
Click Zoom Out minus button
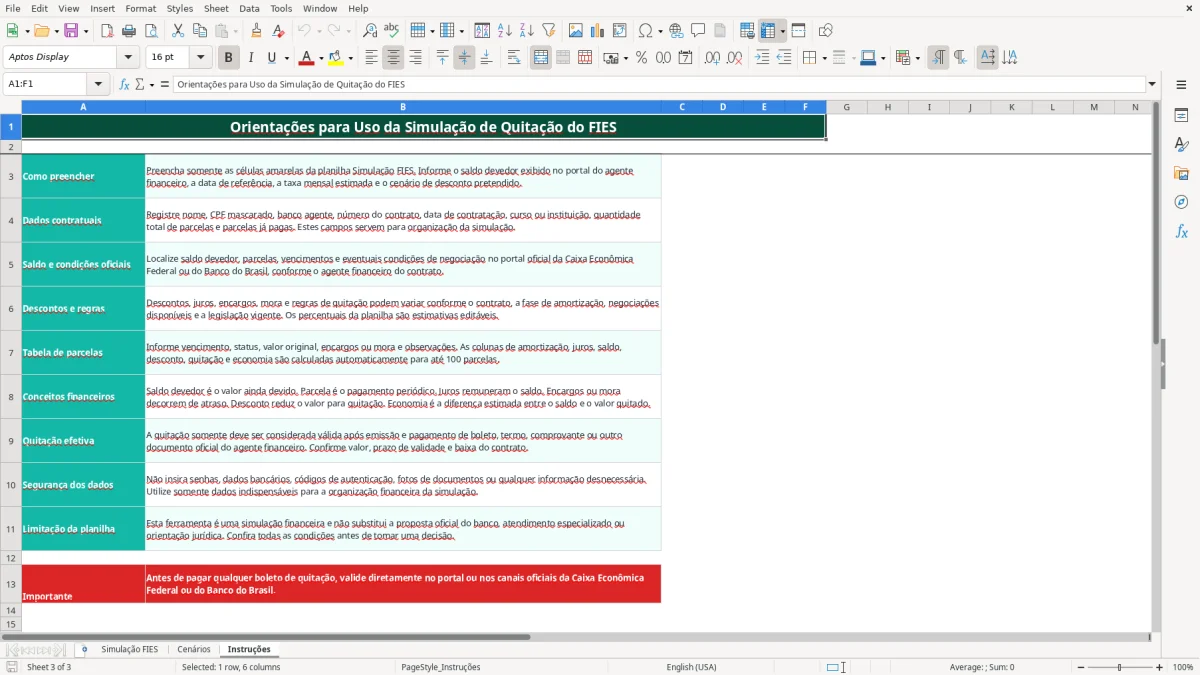(x=1079, y=667)
